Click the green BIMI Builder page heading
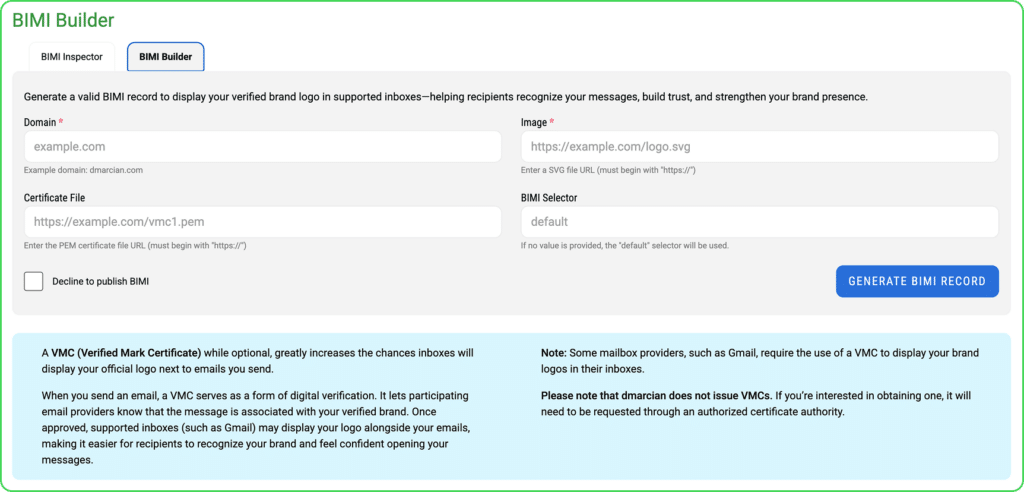The image size is (1024, 492). pyautogui.click(x=64, y=20)
